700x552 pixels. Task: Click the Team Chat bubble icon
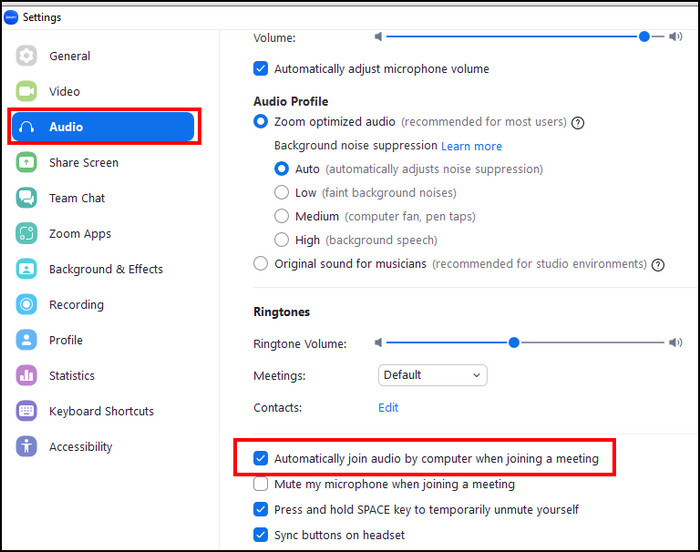pyautogui.click(x=26, y=198)
